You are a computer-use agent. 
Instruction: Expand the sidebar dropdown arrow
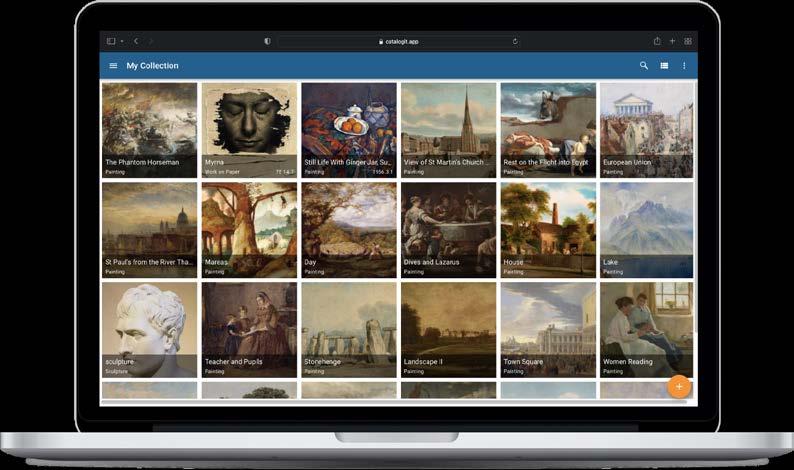[x=122, y=41]
